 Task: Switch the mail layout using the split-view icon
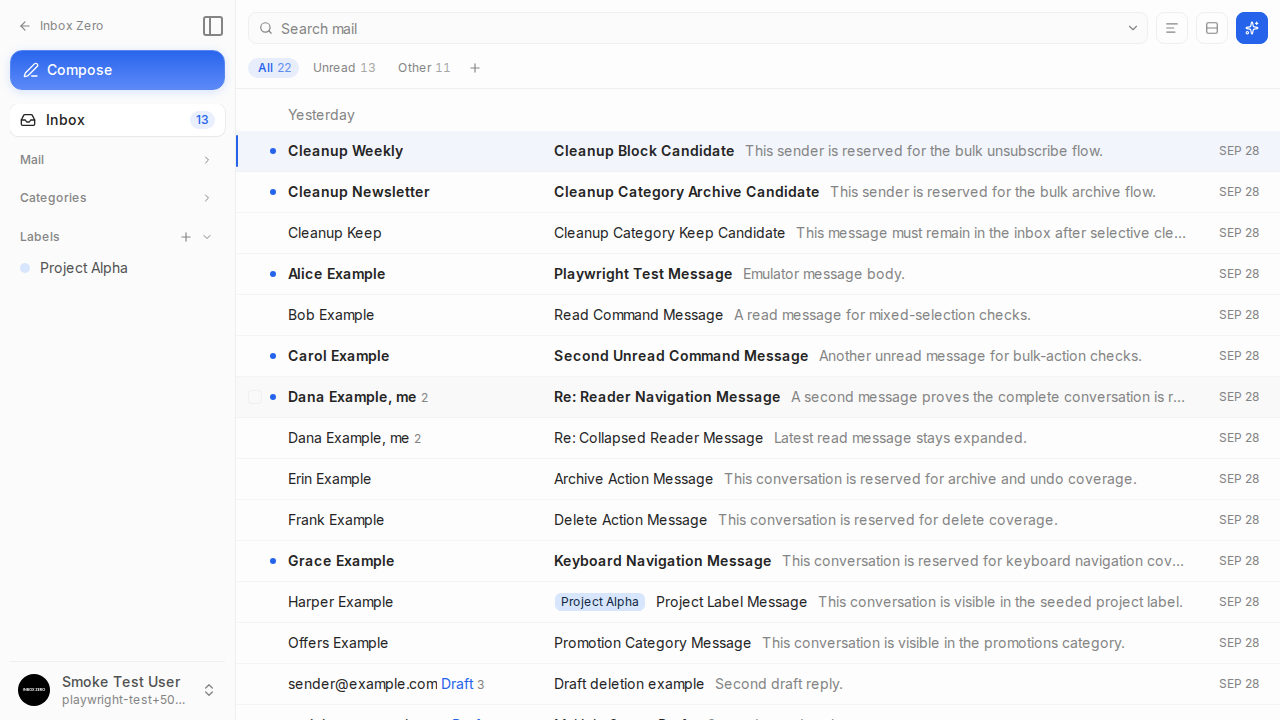pyautogui.click(x=1212, y=28)
